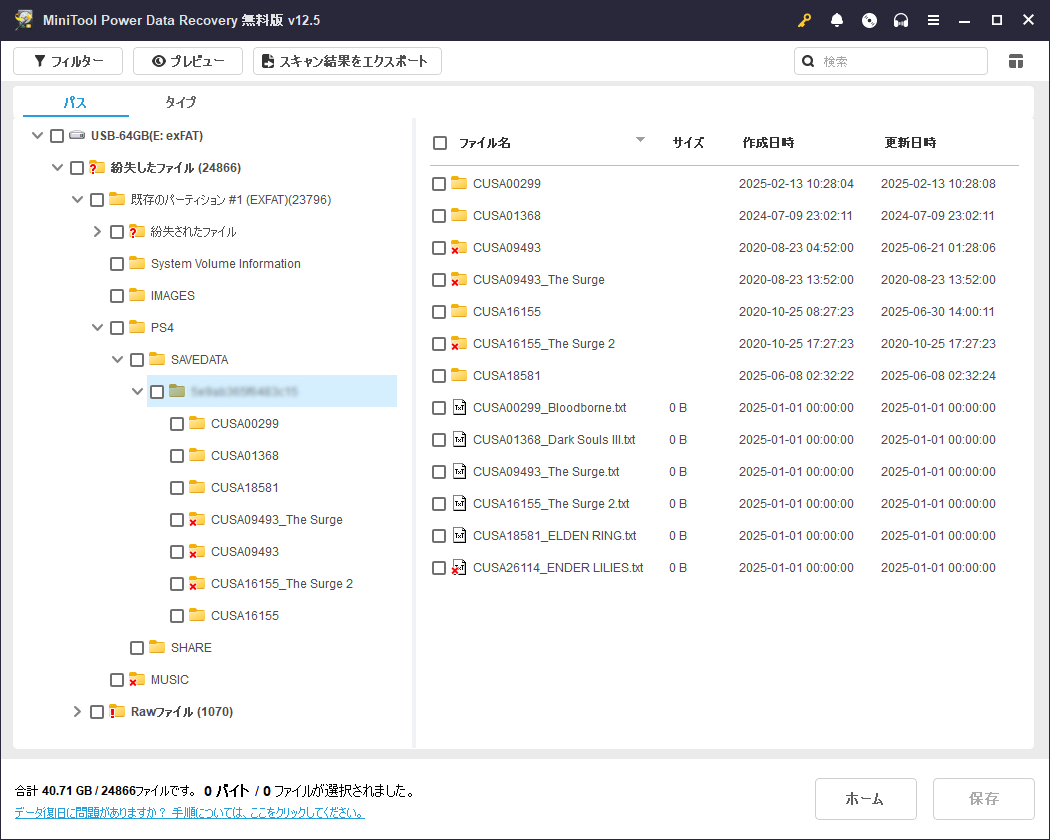Select CUSA18581 folder in tree
Image resolution: width=1050 pixels, height=840 pixels.
(244, 488)
